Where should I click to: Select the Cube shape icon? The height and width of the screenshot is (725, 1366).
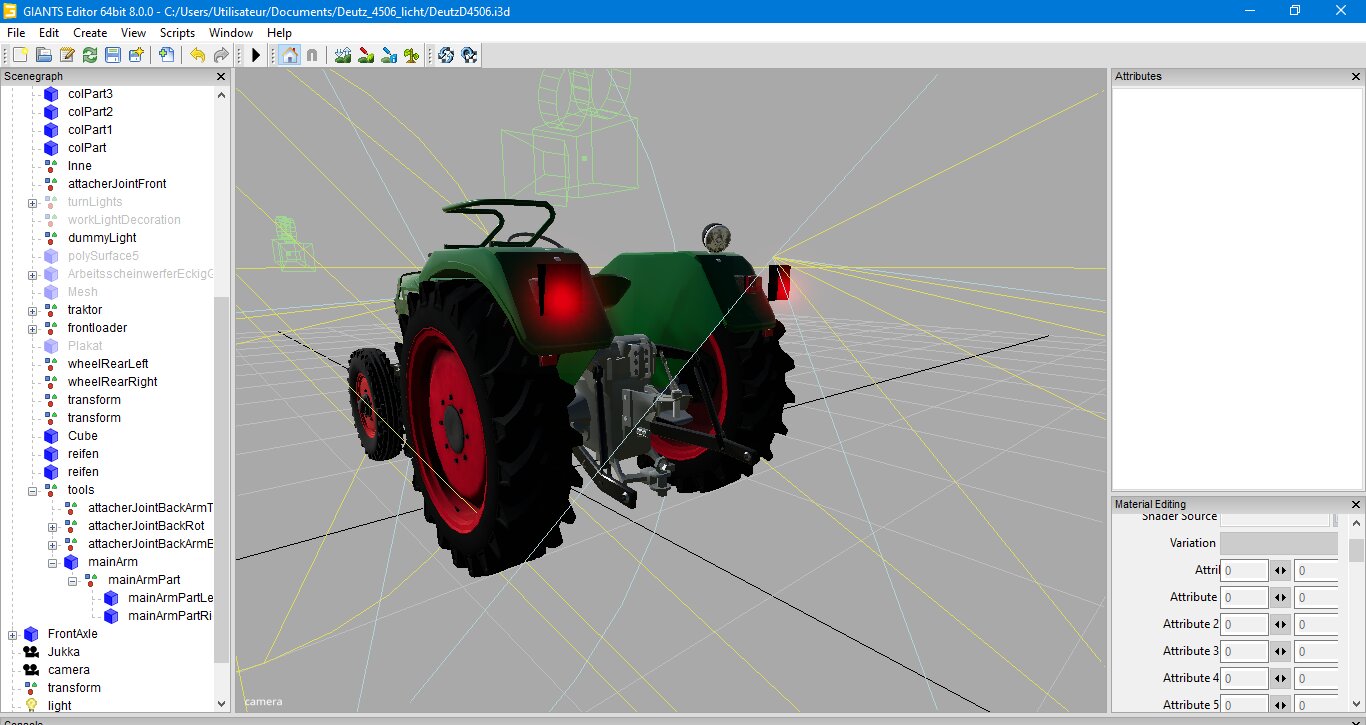pyautogui.click(x=51, y=436)
